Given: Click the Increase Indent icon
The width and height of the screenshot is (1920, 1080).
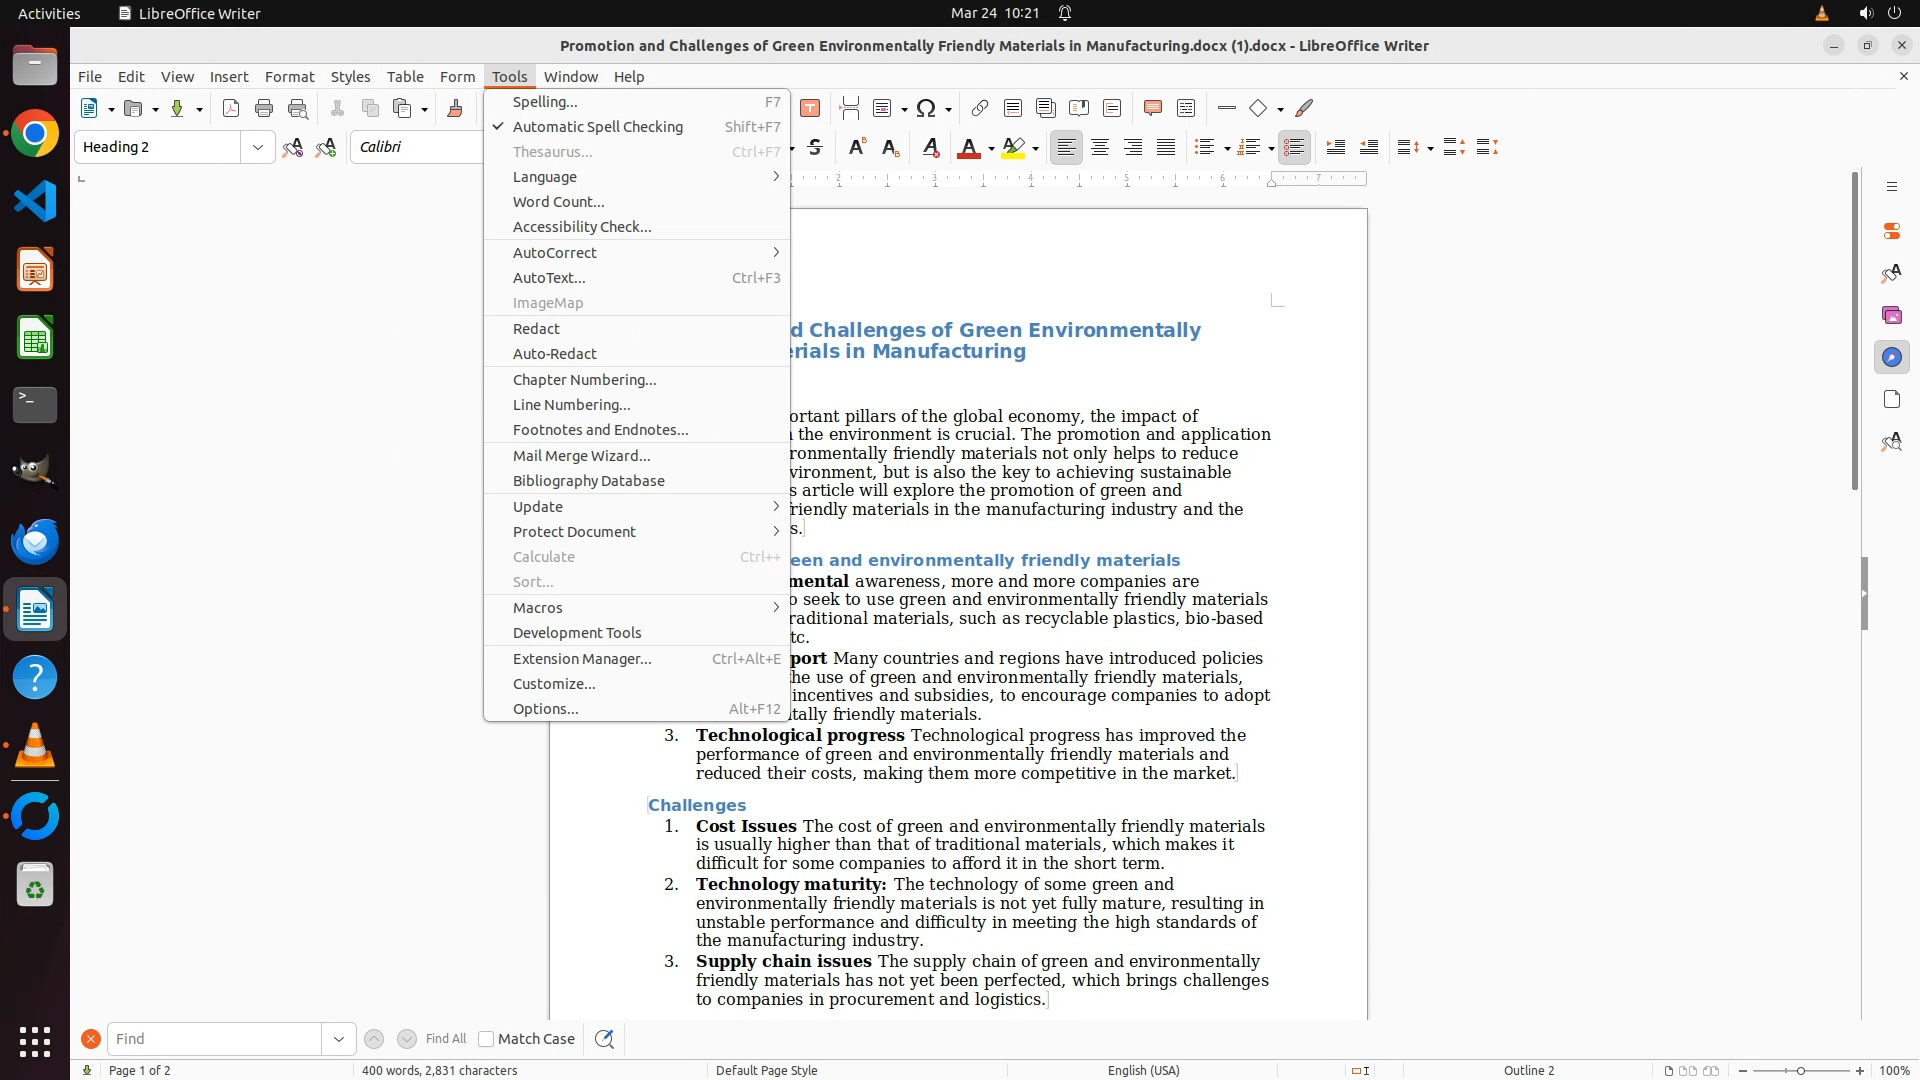Looking at the screenshot, I should (x=1335, y=147).
